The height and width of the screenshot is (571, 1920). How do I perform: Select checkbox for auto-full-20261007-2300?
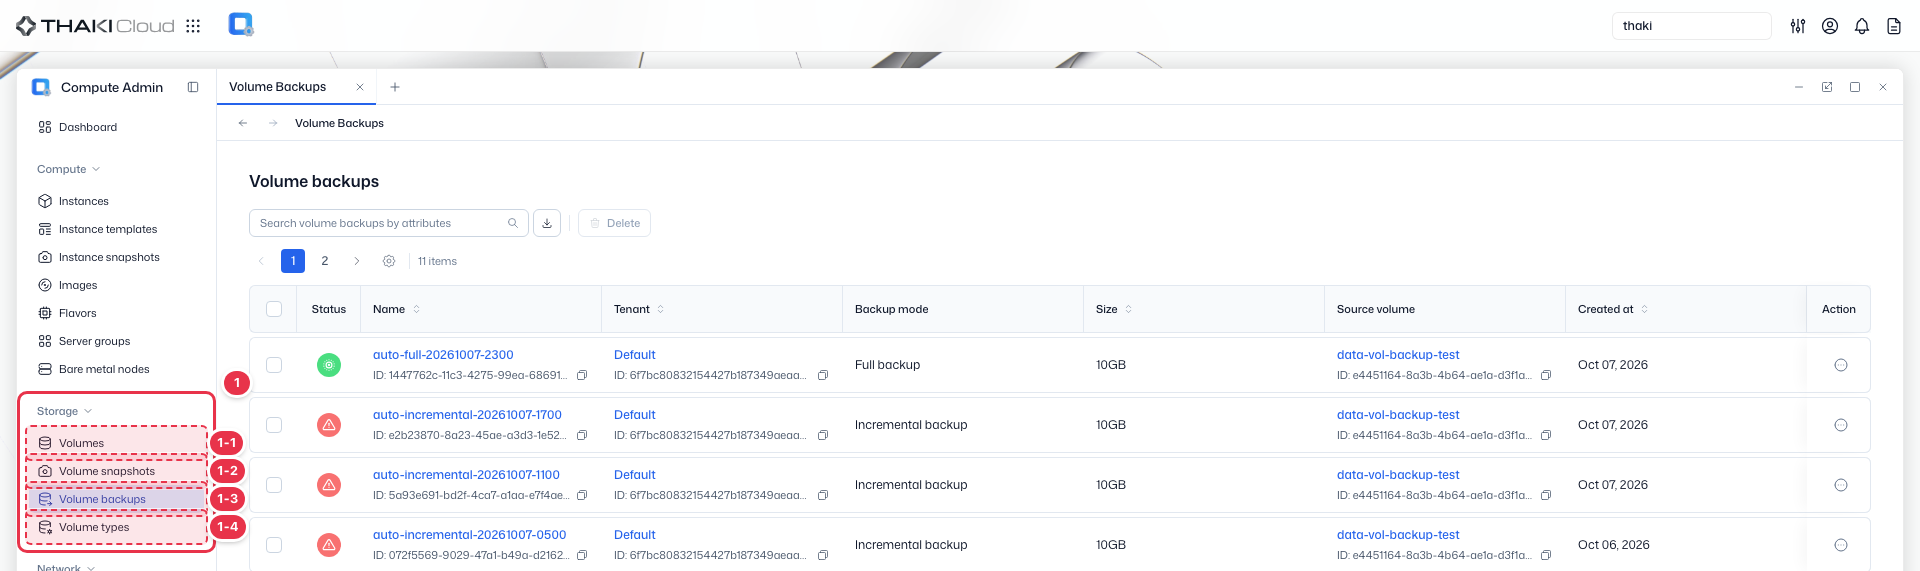point(274,365)
